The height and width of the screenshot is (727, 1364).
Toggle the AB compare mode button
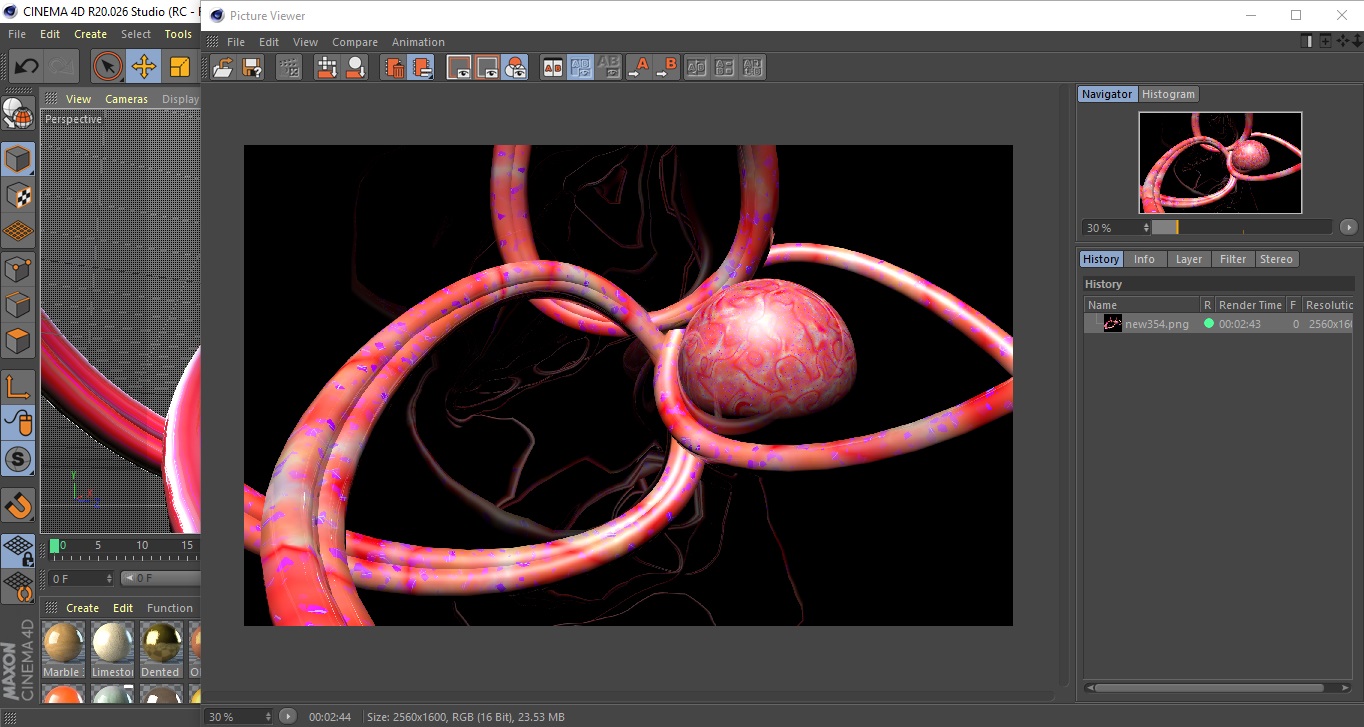(552, 68)
